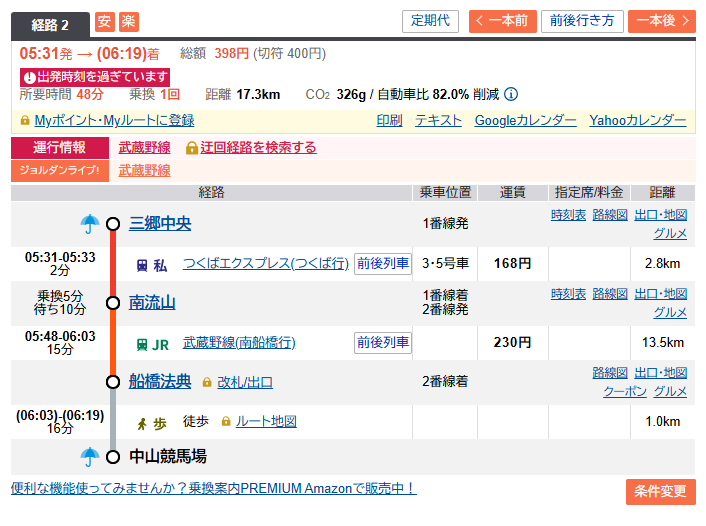Open 武蔵野線 link in 運行情報 row
Viewport: 706px width, 526px height.
tap(145, 148)
